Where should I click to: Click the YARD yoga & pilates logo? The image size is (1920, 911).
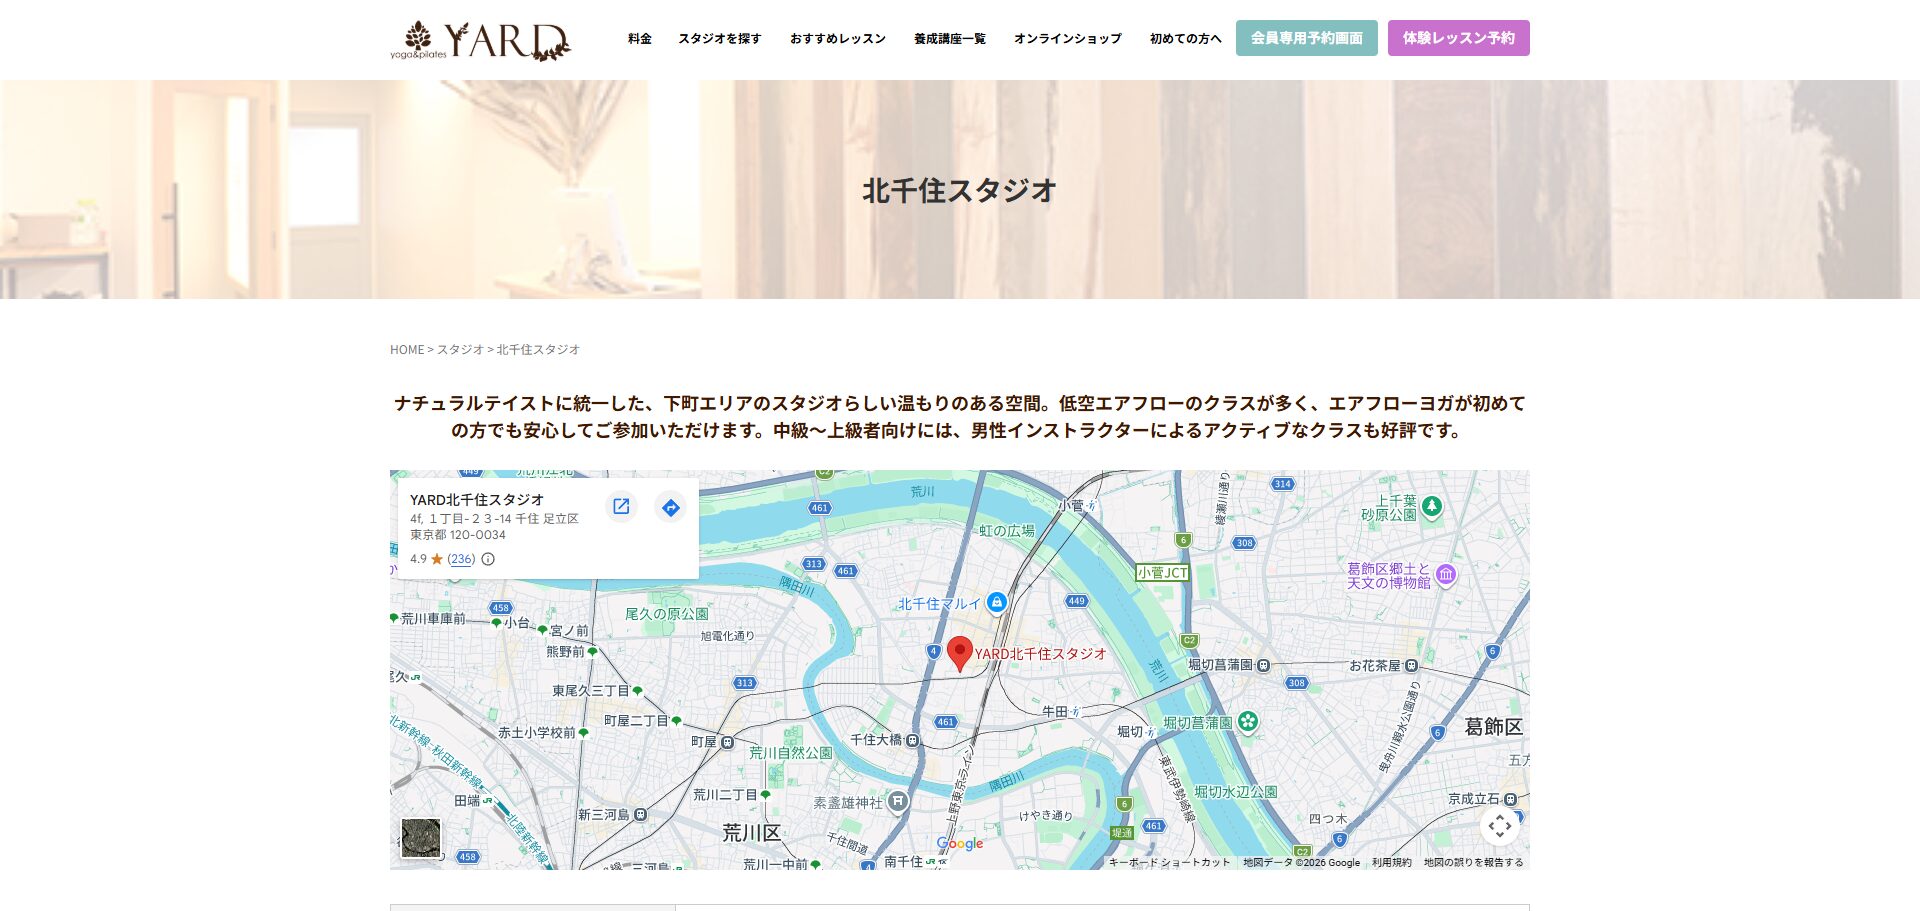tap(480, 40)
